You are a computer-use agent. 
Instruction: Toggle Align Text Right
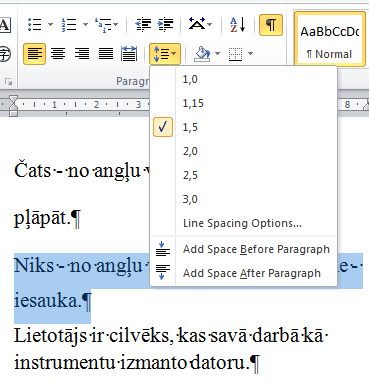pyautogui.click(x=82, y=54)
